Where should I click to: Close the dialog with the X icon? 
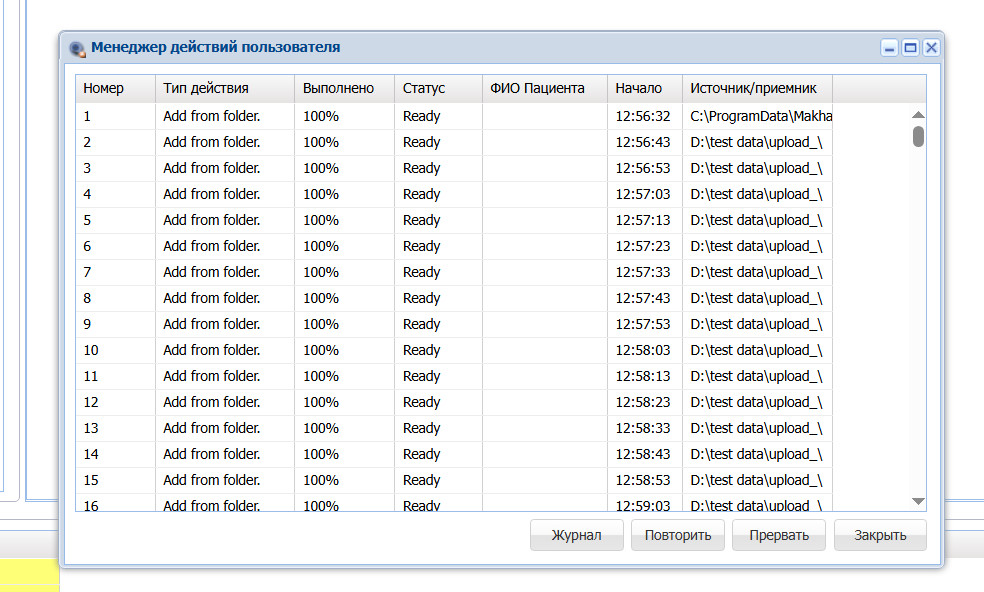click(x=931, y=48)
